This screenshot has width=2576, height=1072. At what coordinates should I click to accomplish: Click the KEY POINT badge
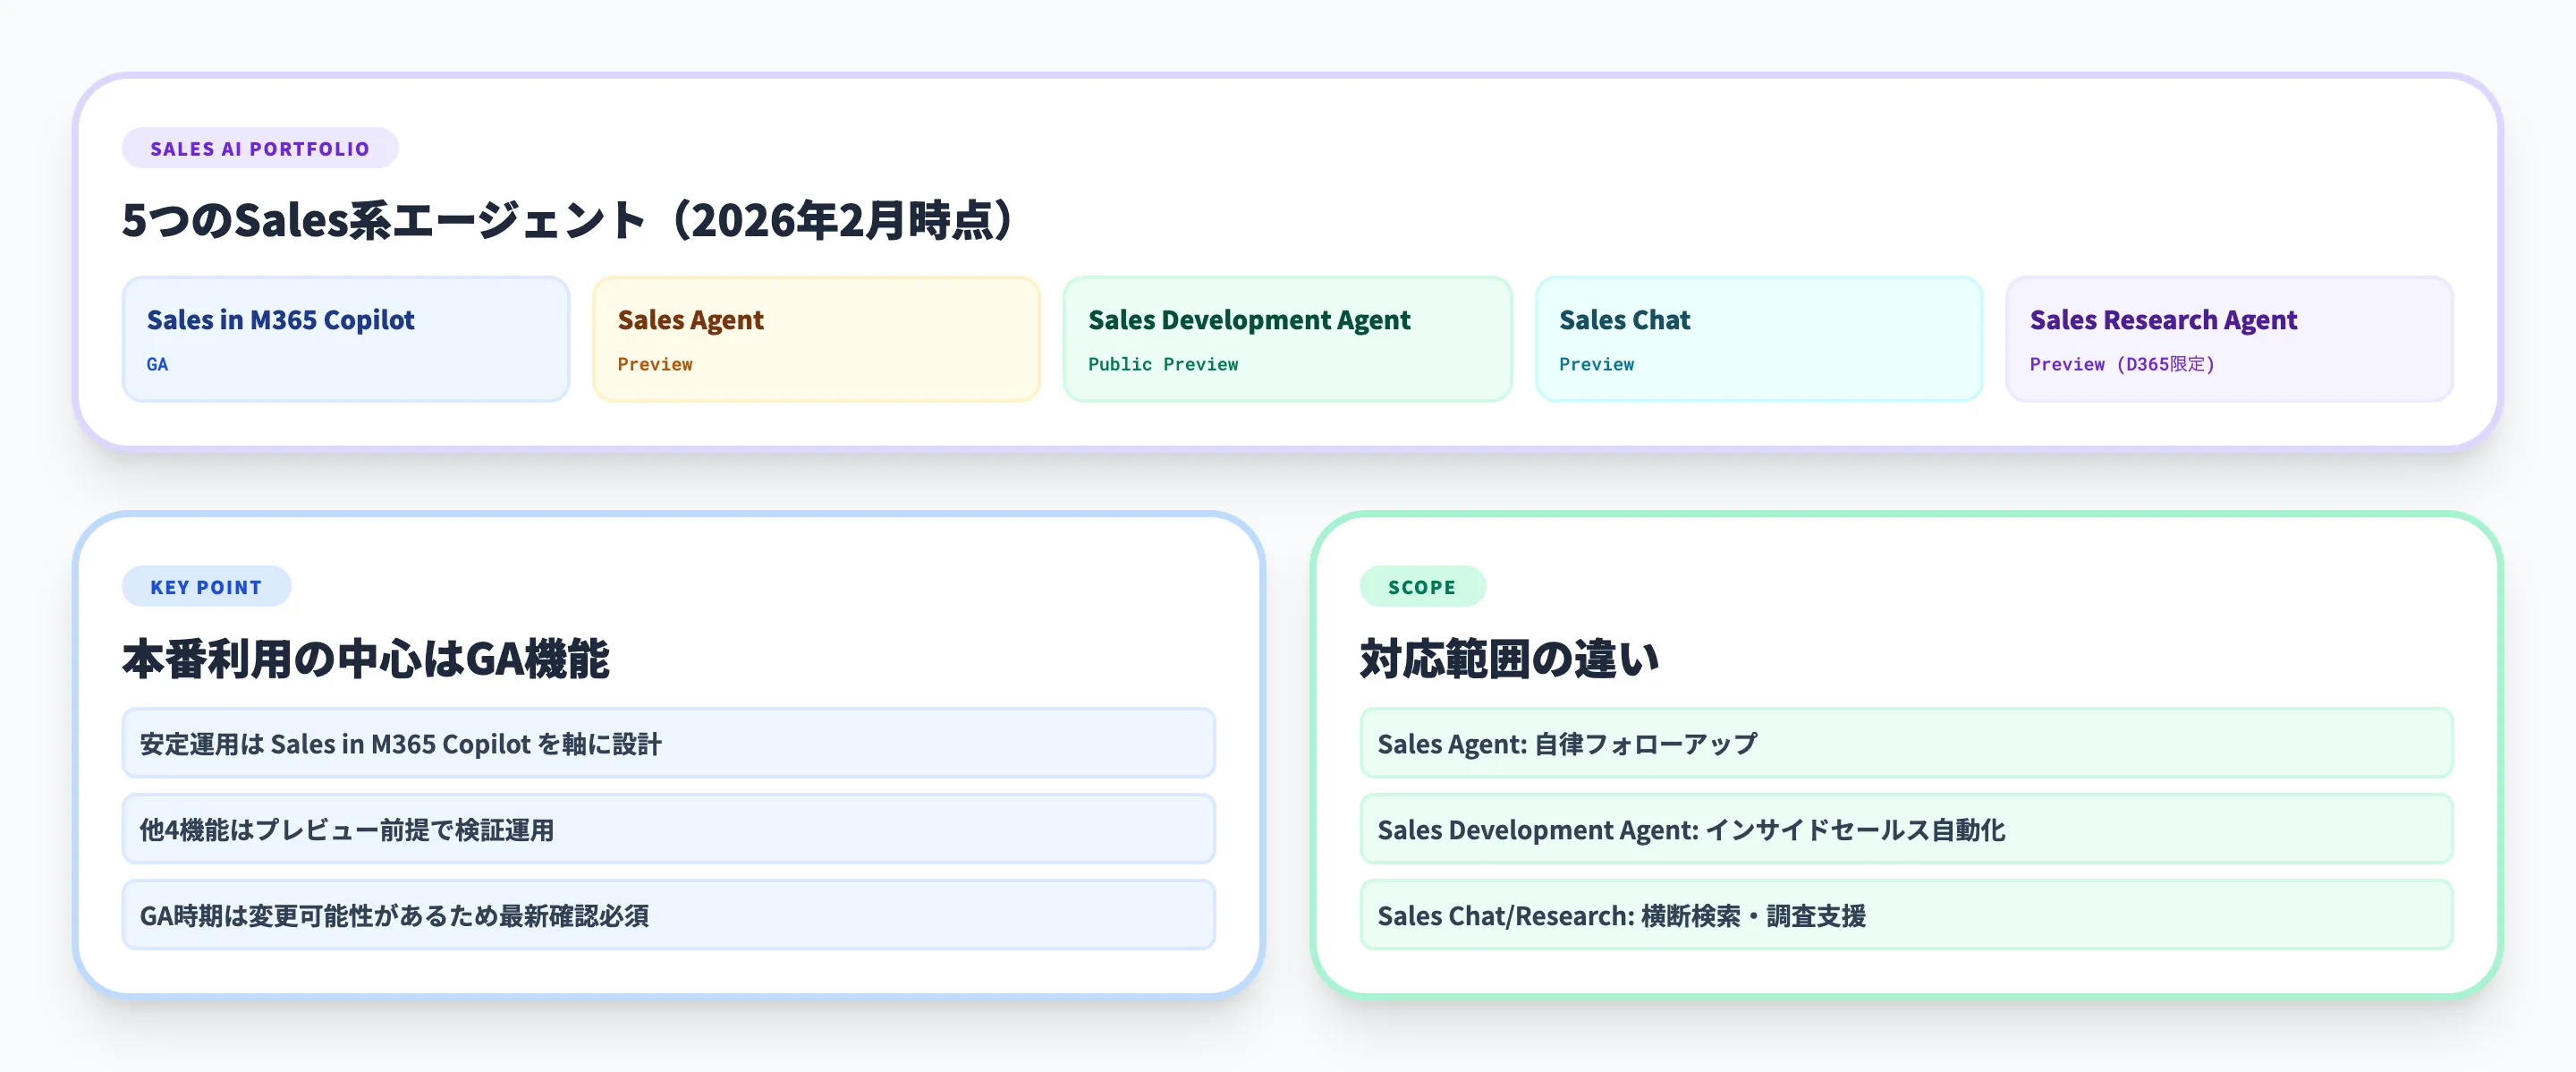click(206, 586)
